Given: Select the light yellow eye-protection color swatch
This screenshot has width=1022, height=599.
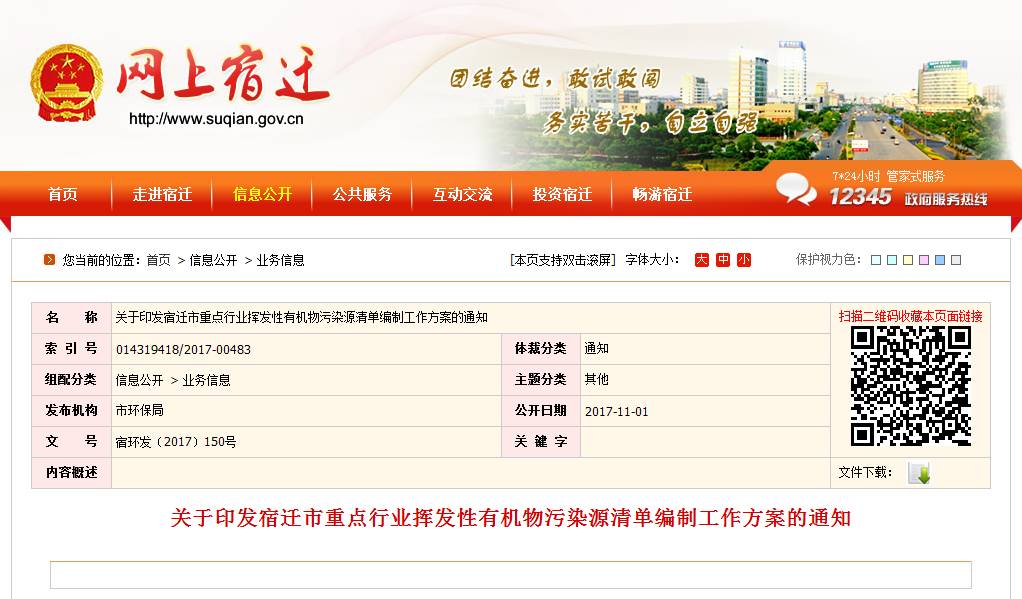Looking at the screenshot, I should [x=908, y=260].
